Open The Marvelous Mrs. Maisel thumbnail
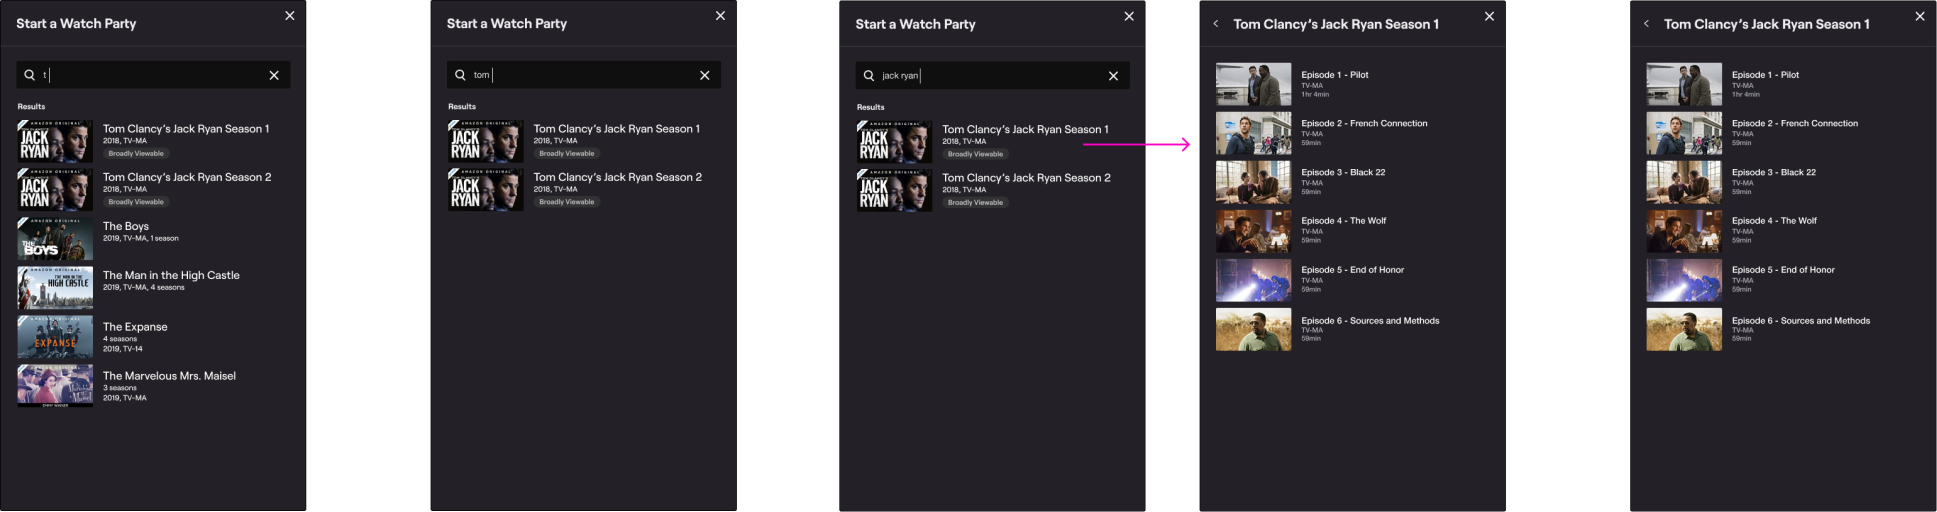1937x512 pixels. pos(55,387)
